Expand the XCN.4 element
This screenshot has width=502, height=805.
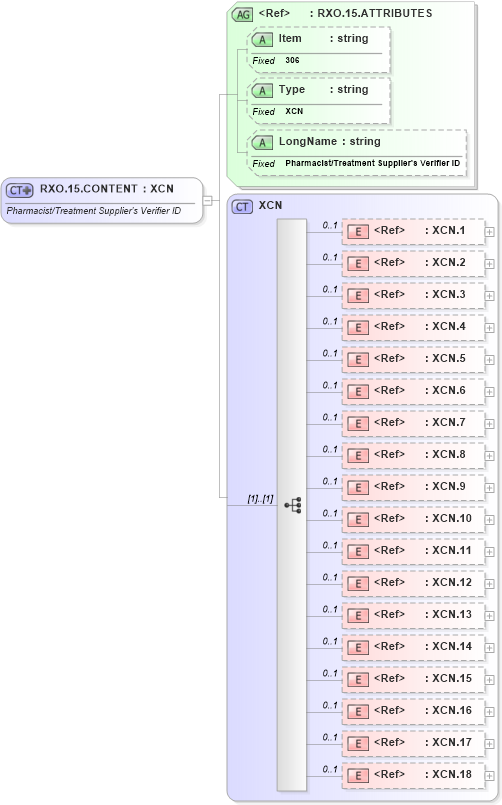coord(489,328)
